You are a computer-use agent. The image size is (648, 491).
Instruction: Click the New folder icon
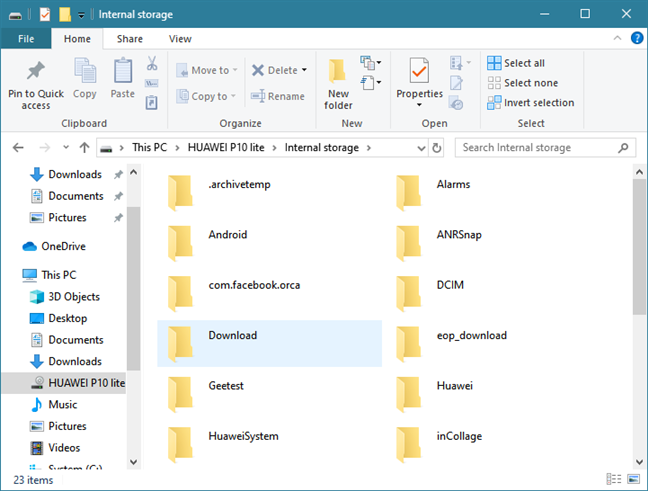[x=338, y=71]
